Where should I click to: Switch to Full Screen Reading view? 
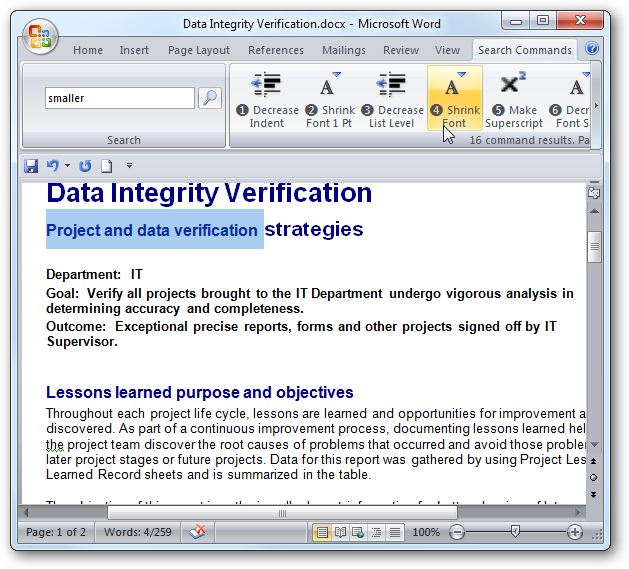point(340,532)
